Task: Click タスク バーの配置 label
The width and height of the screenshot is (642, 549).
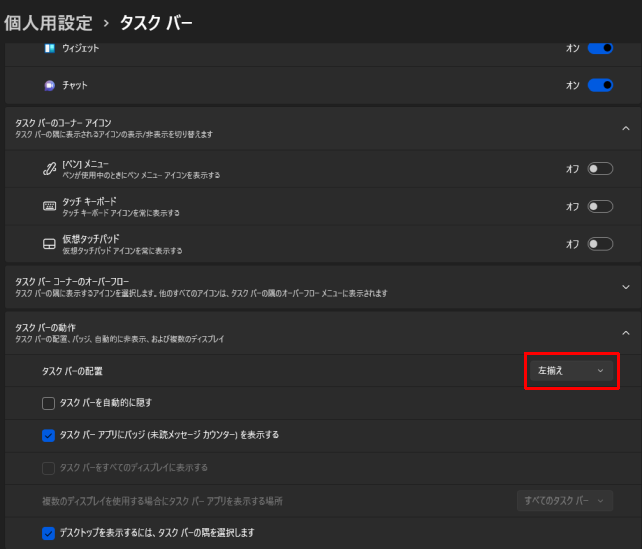Action: (72, 371)
